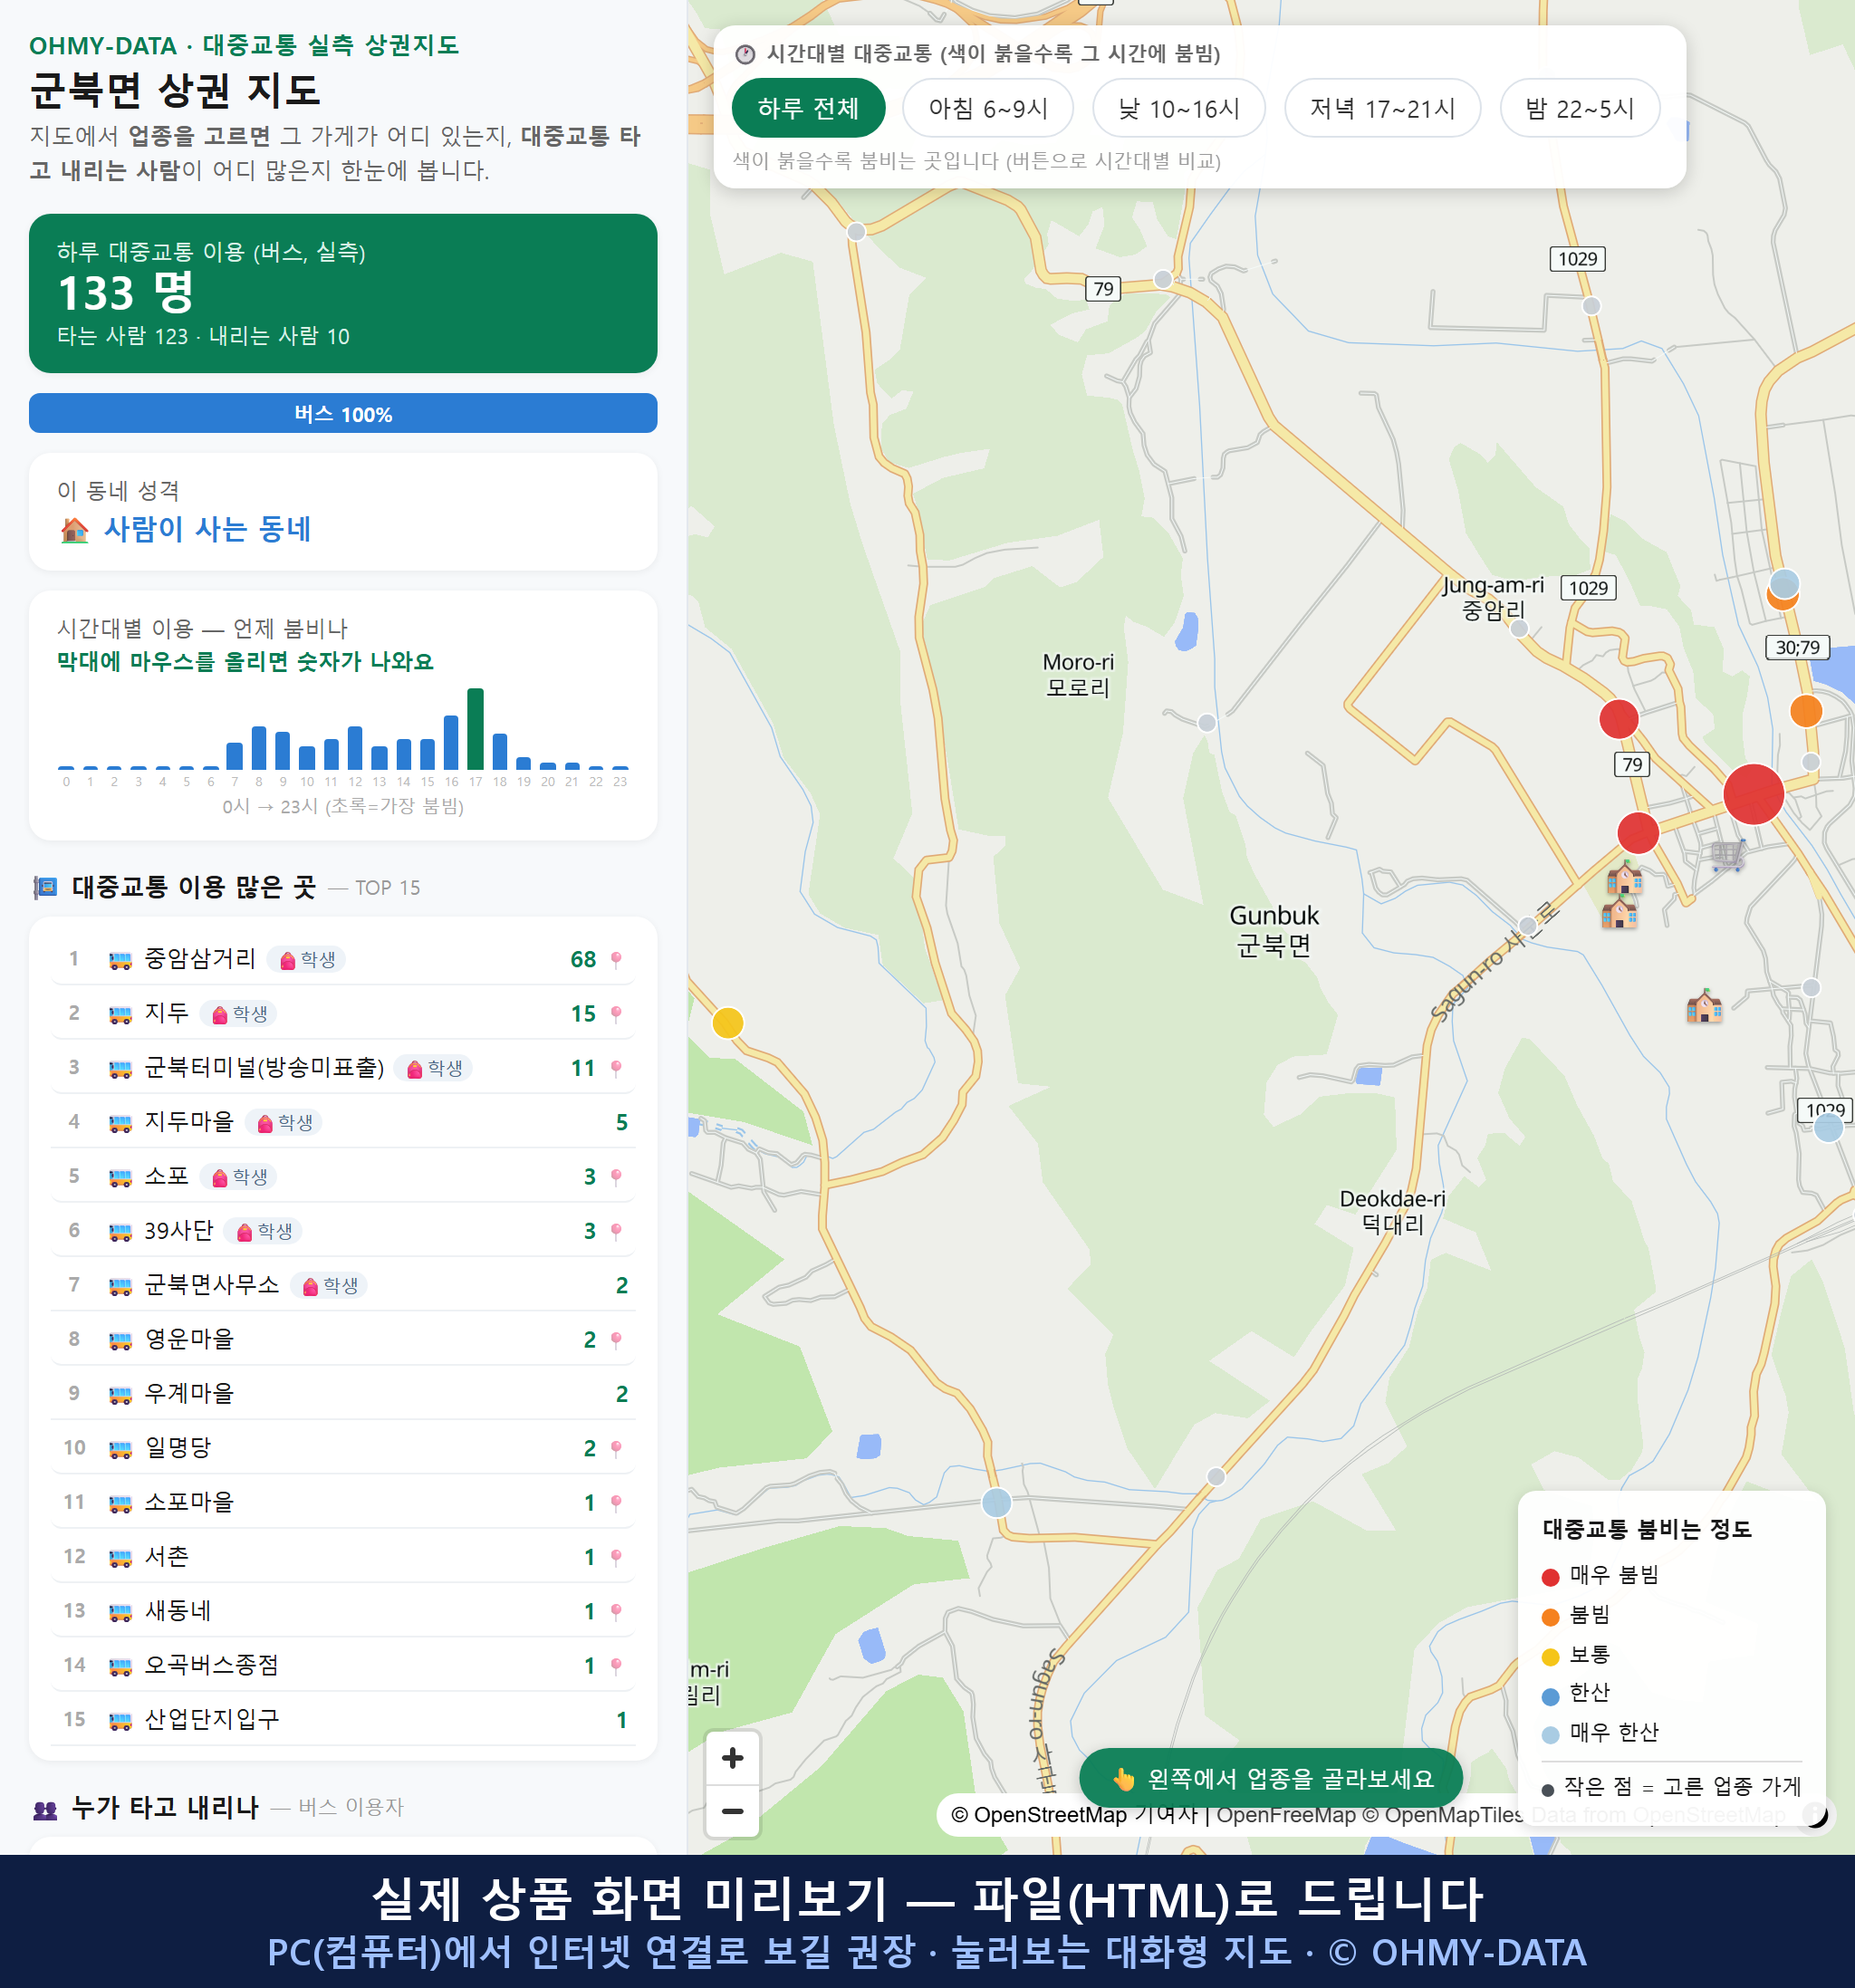Click the bus icon beside 산업단지입구

coord(120,1721)
